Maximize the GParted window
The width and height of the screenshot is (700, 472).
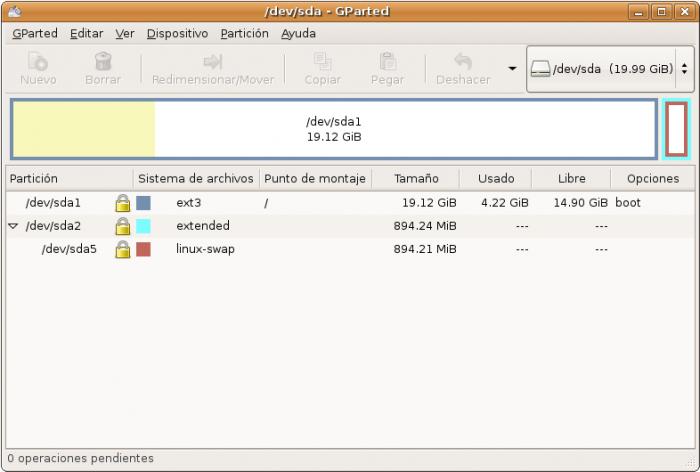click(662, 12)
